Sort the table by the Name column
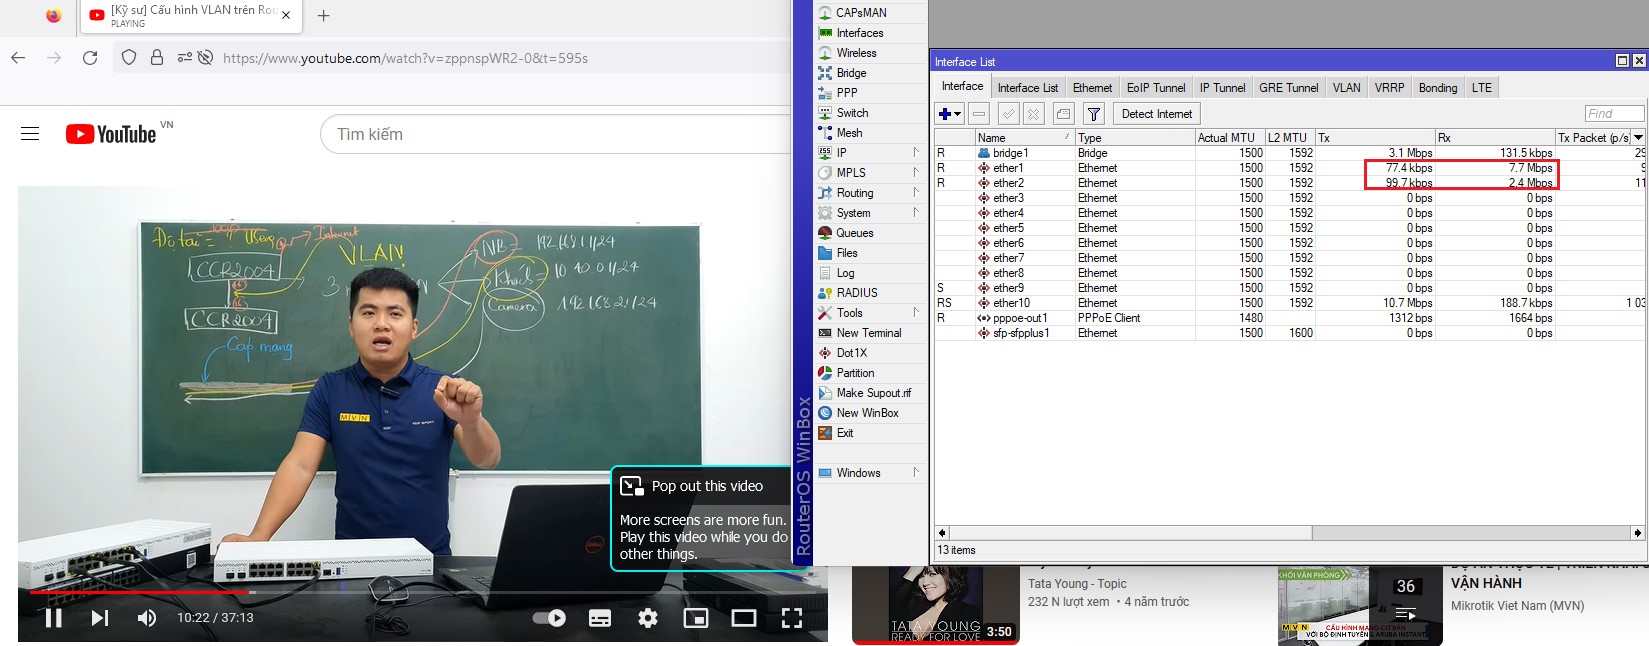1649x646 pixels. click(1025, 138)
